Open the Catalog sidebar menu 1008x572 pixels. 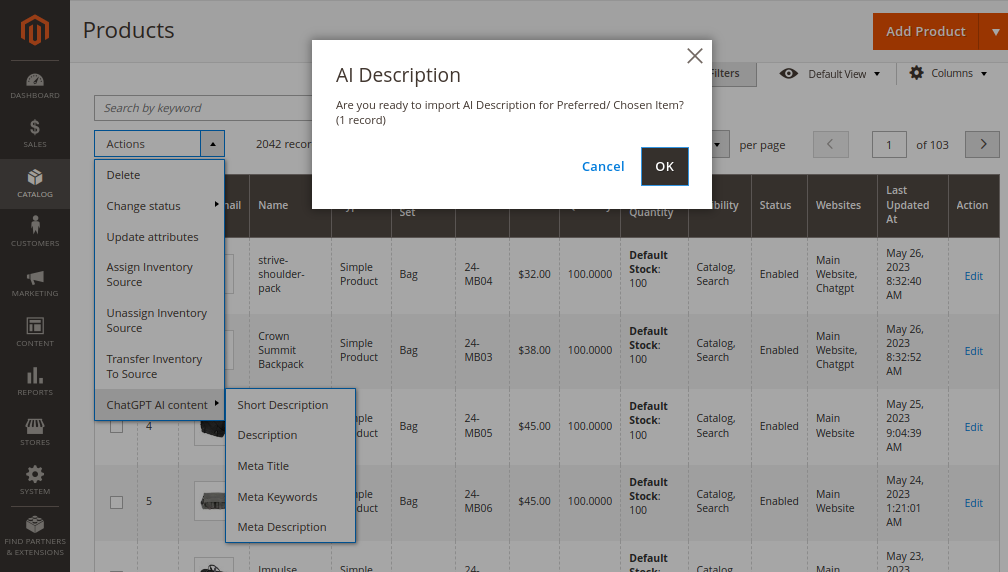coord(35,184)
